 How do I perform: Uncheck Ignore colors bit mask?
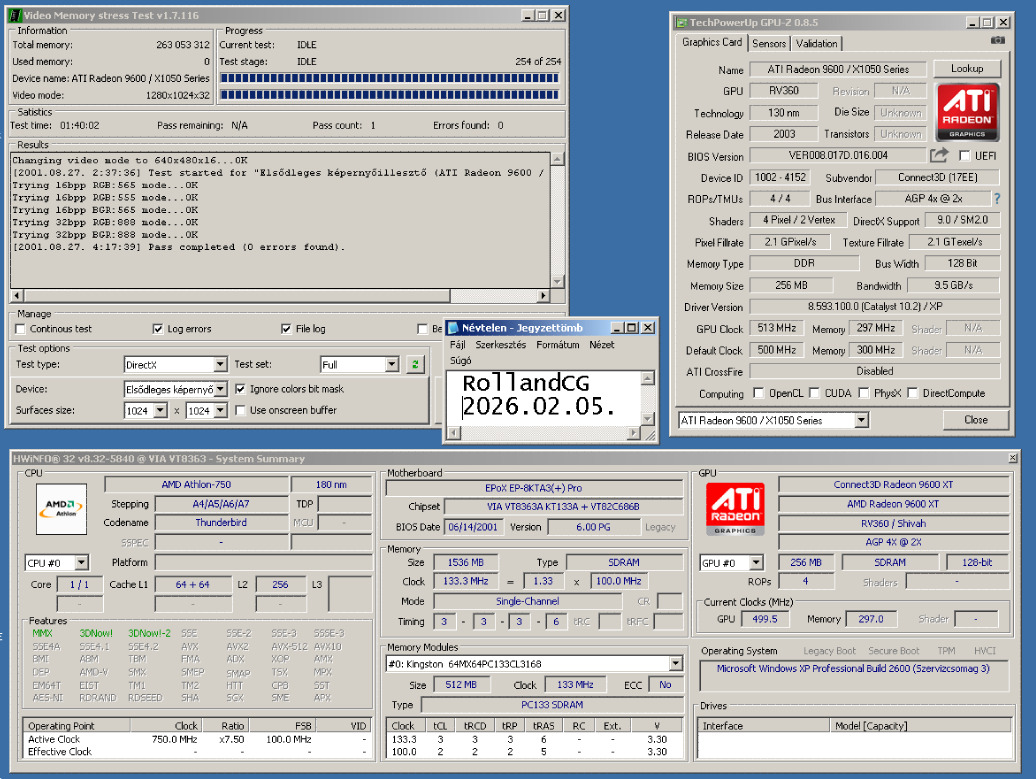click(240, 388)
